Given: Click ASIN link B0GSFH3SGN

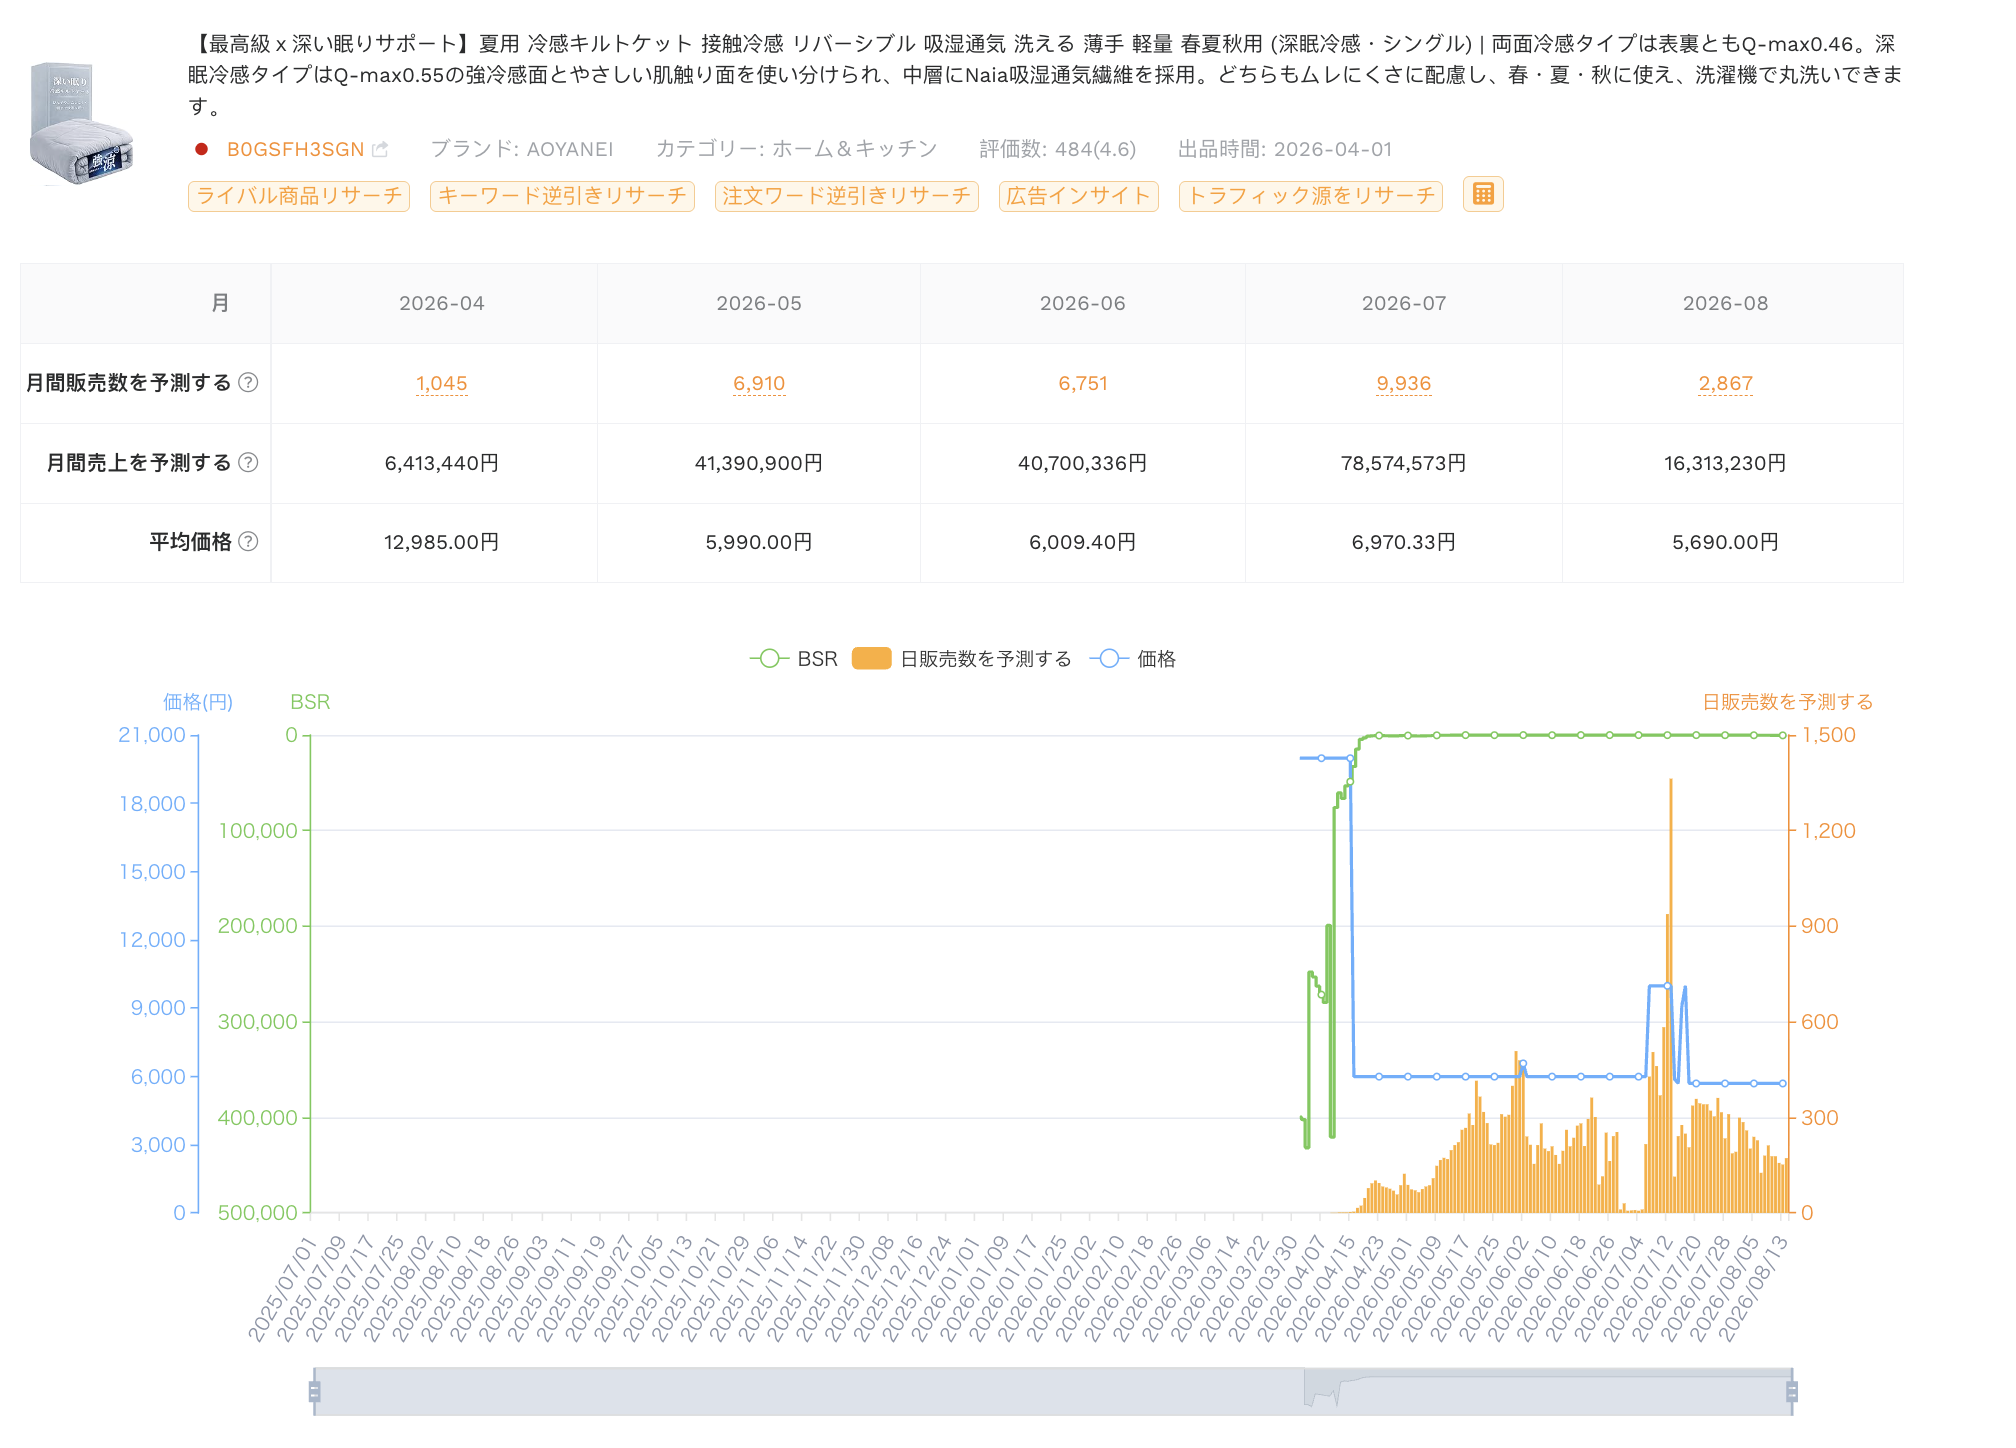Looking at the screenshot, I should point(296,149).
